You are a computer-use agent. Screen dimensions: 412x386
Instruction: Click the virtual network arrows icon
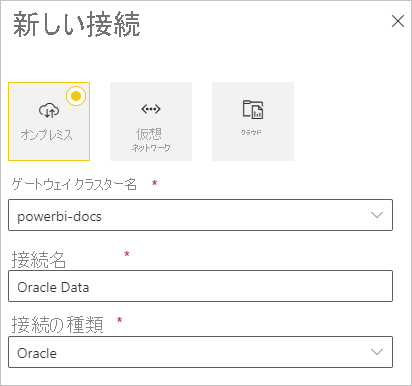click(151, 109)
